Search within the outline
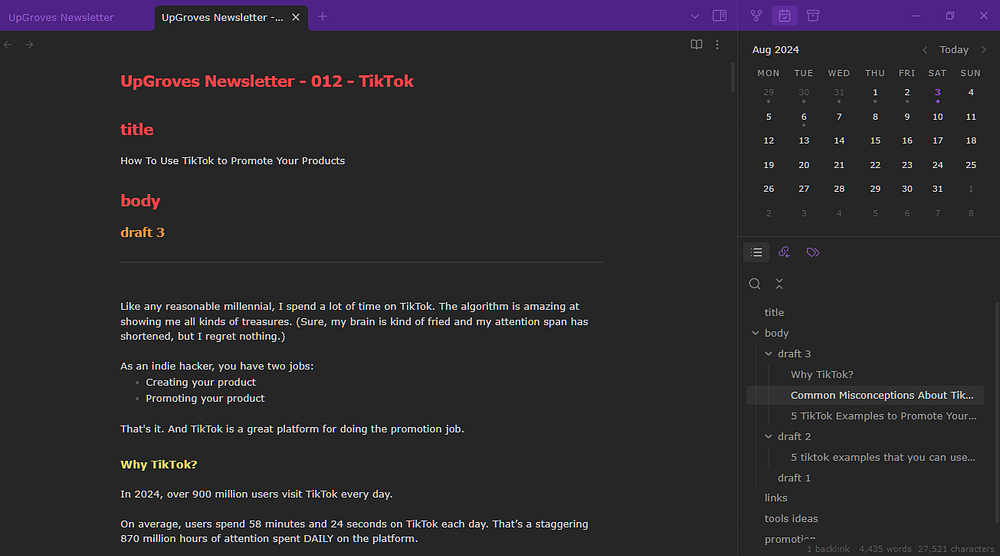Viewport: 1000px width, 556px height. (x=754, y=284)
